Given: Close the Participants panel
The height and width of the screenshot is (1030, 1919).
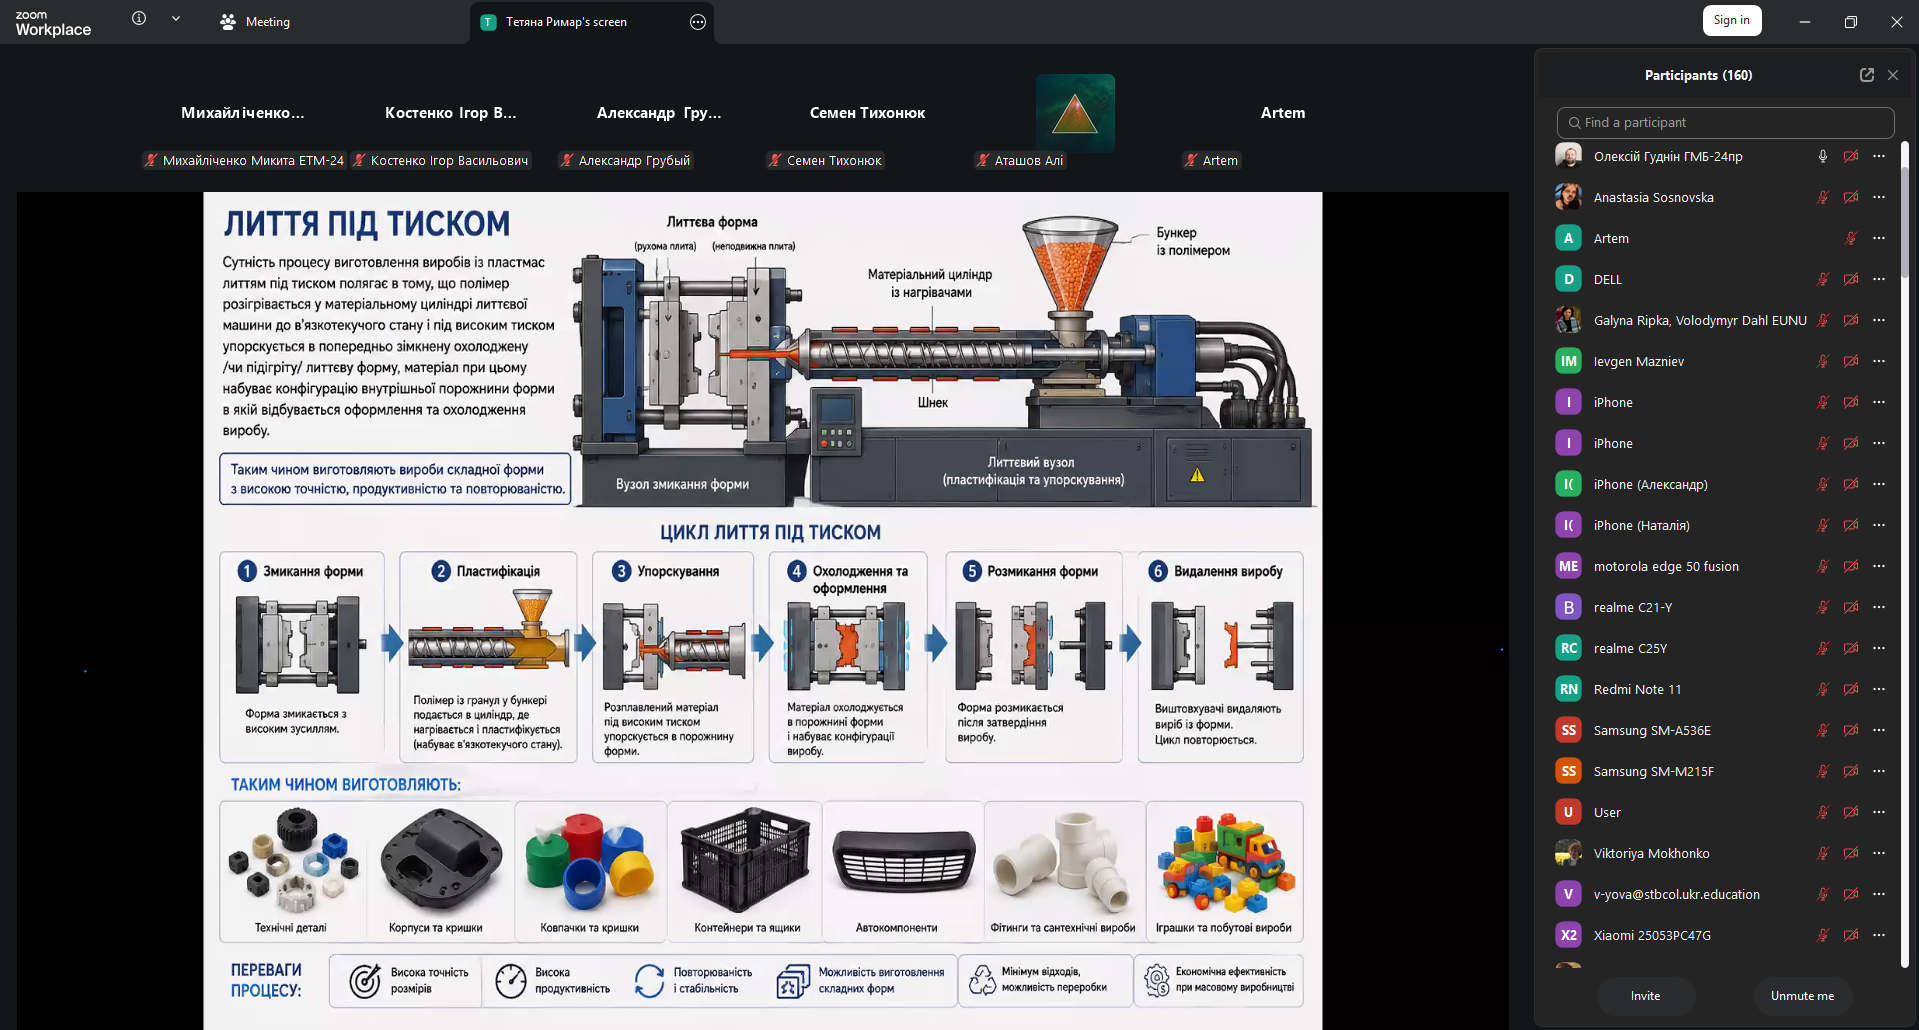Looking at the screenshot, I should coord(1893,75).
